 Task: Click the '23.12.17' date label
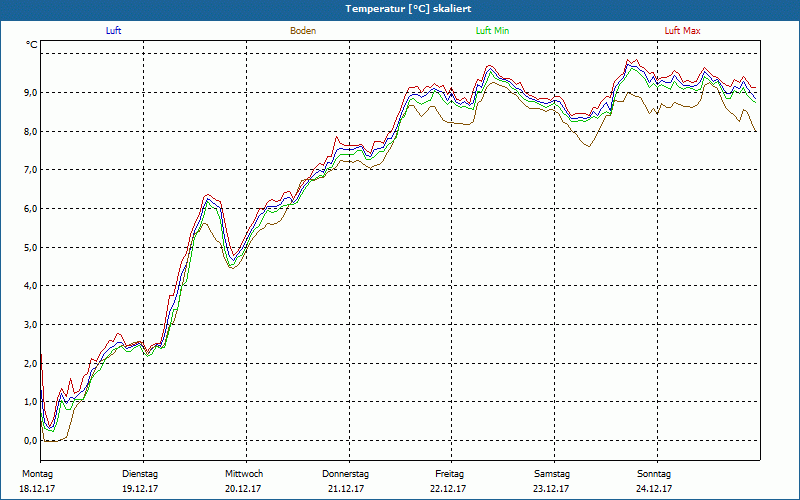(551, 489)
